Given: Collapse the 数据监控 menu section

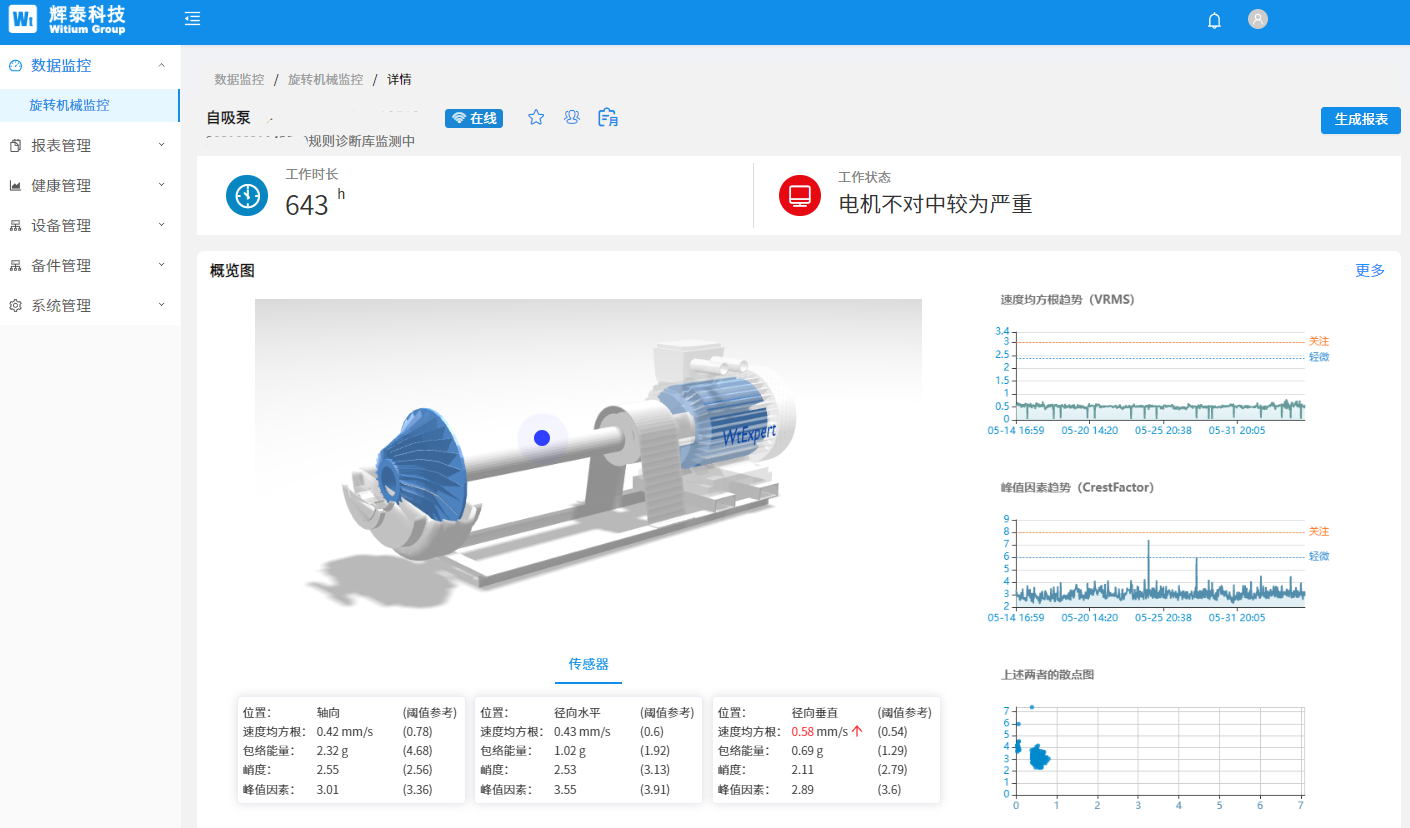Looking at the screenshot, I should tap(89, 66).
